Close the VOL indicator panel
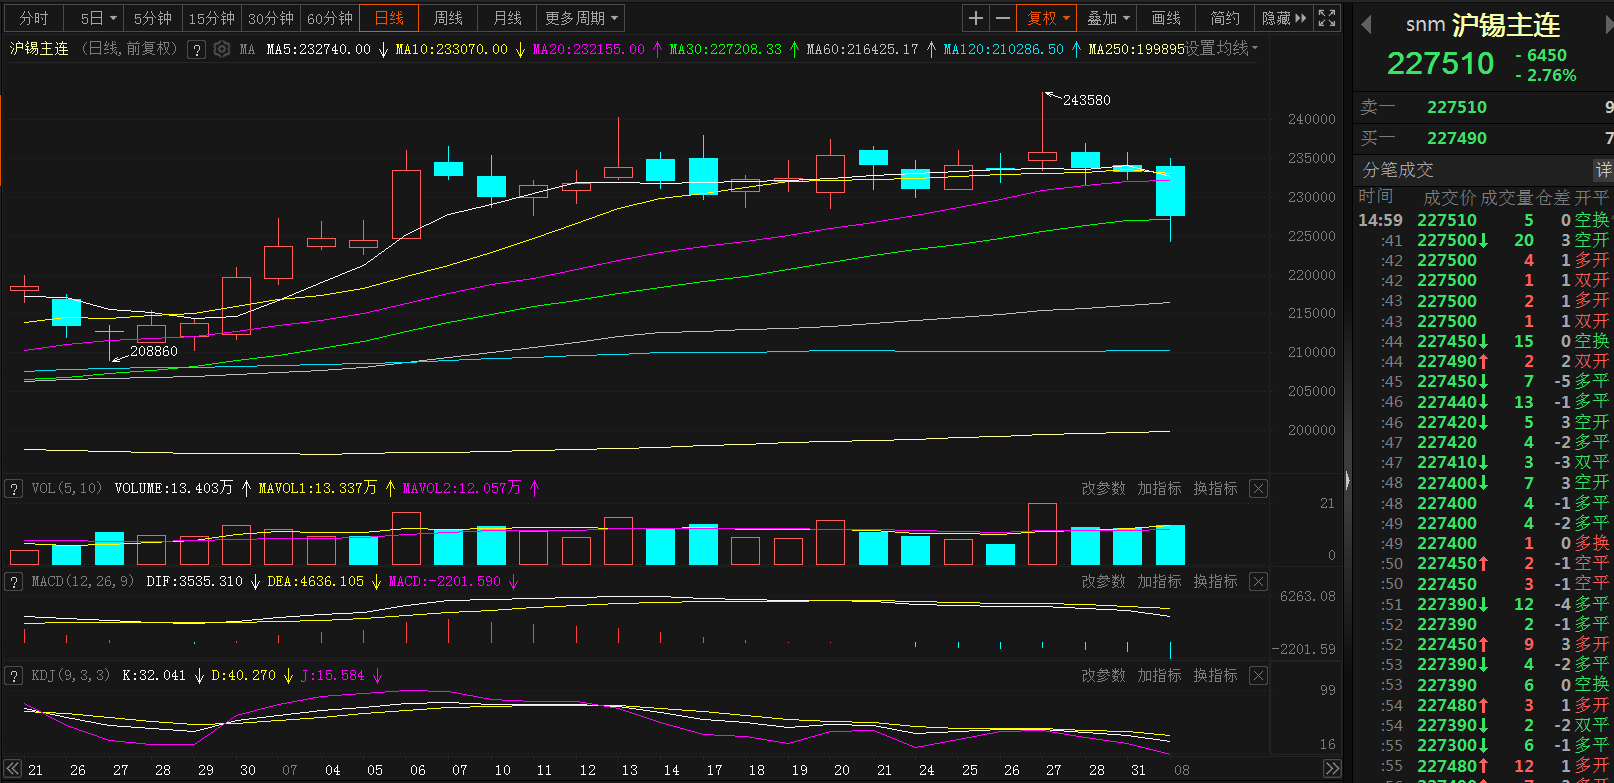The image size is (1614, 783). [1259, 489]
